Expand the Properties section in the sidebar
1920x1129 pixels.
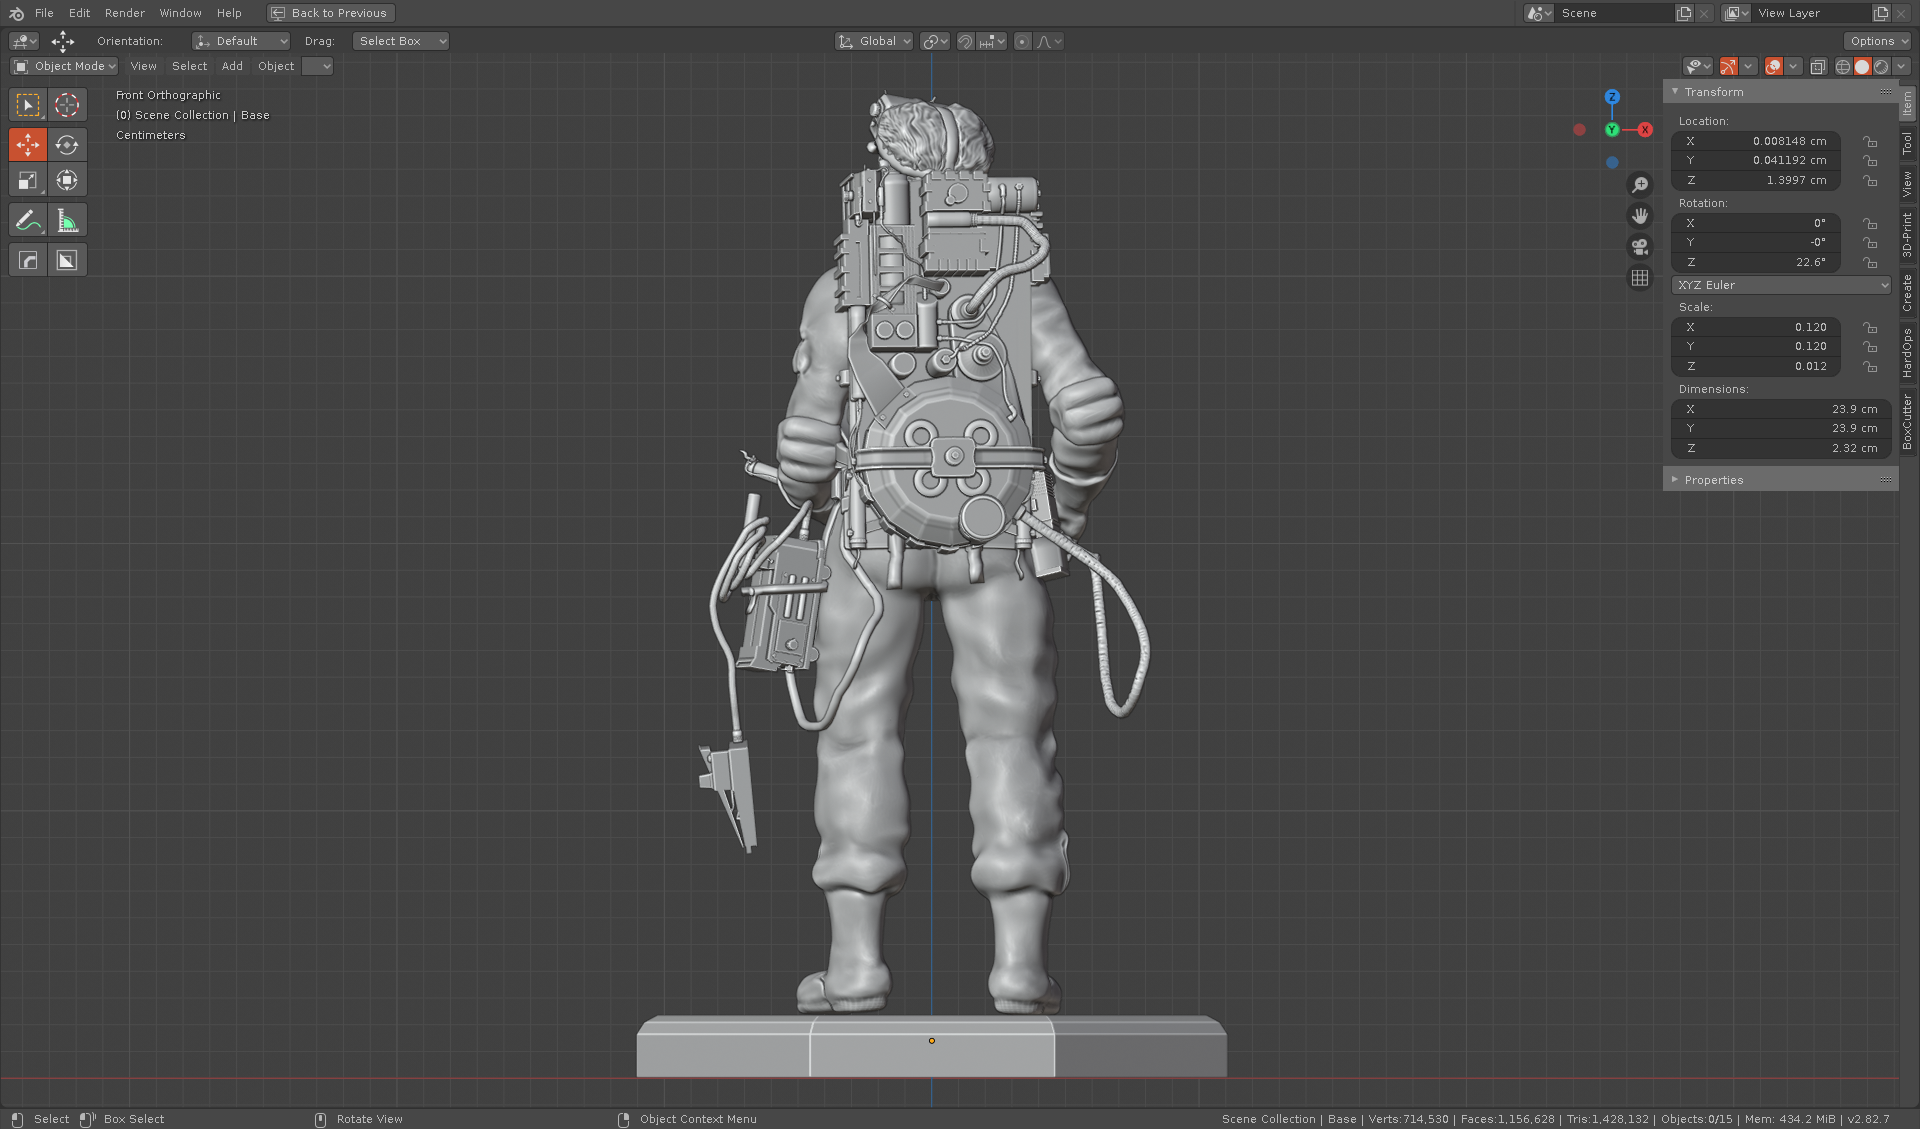(x=1712, y=479)
